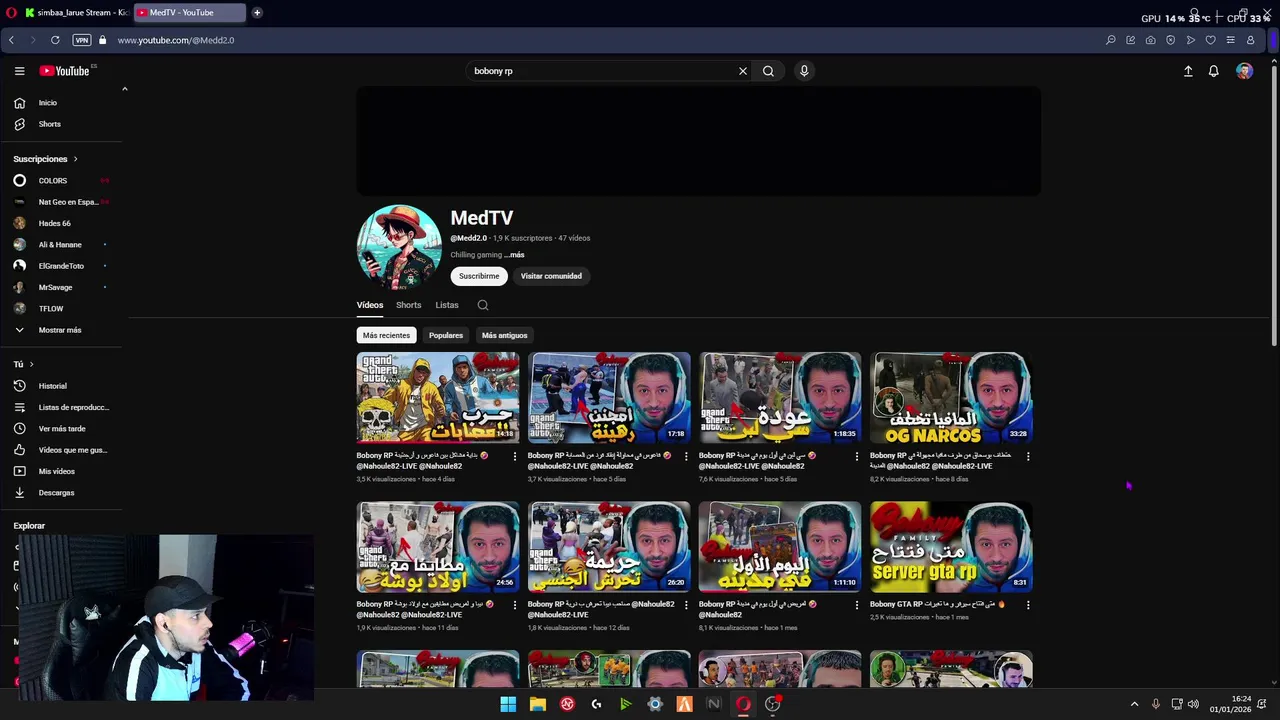Show hidden system tray icons
Viewport: 1280px width, 720px height.
[1134, 704]
